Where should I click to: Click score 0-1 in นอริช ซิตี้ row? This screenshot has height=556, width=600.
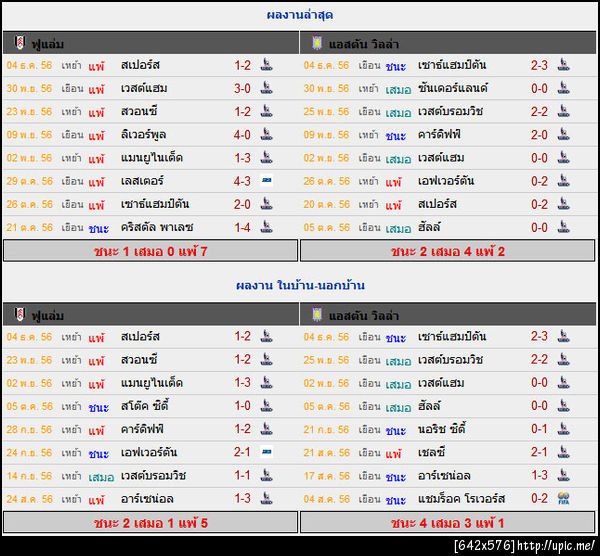pyautogui.click(x=539, y=429)
